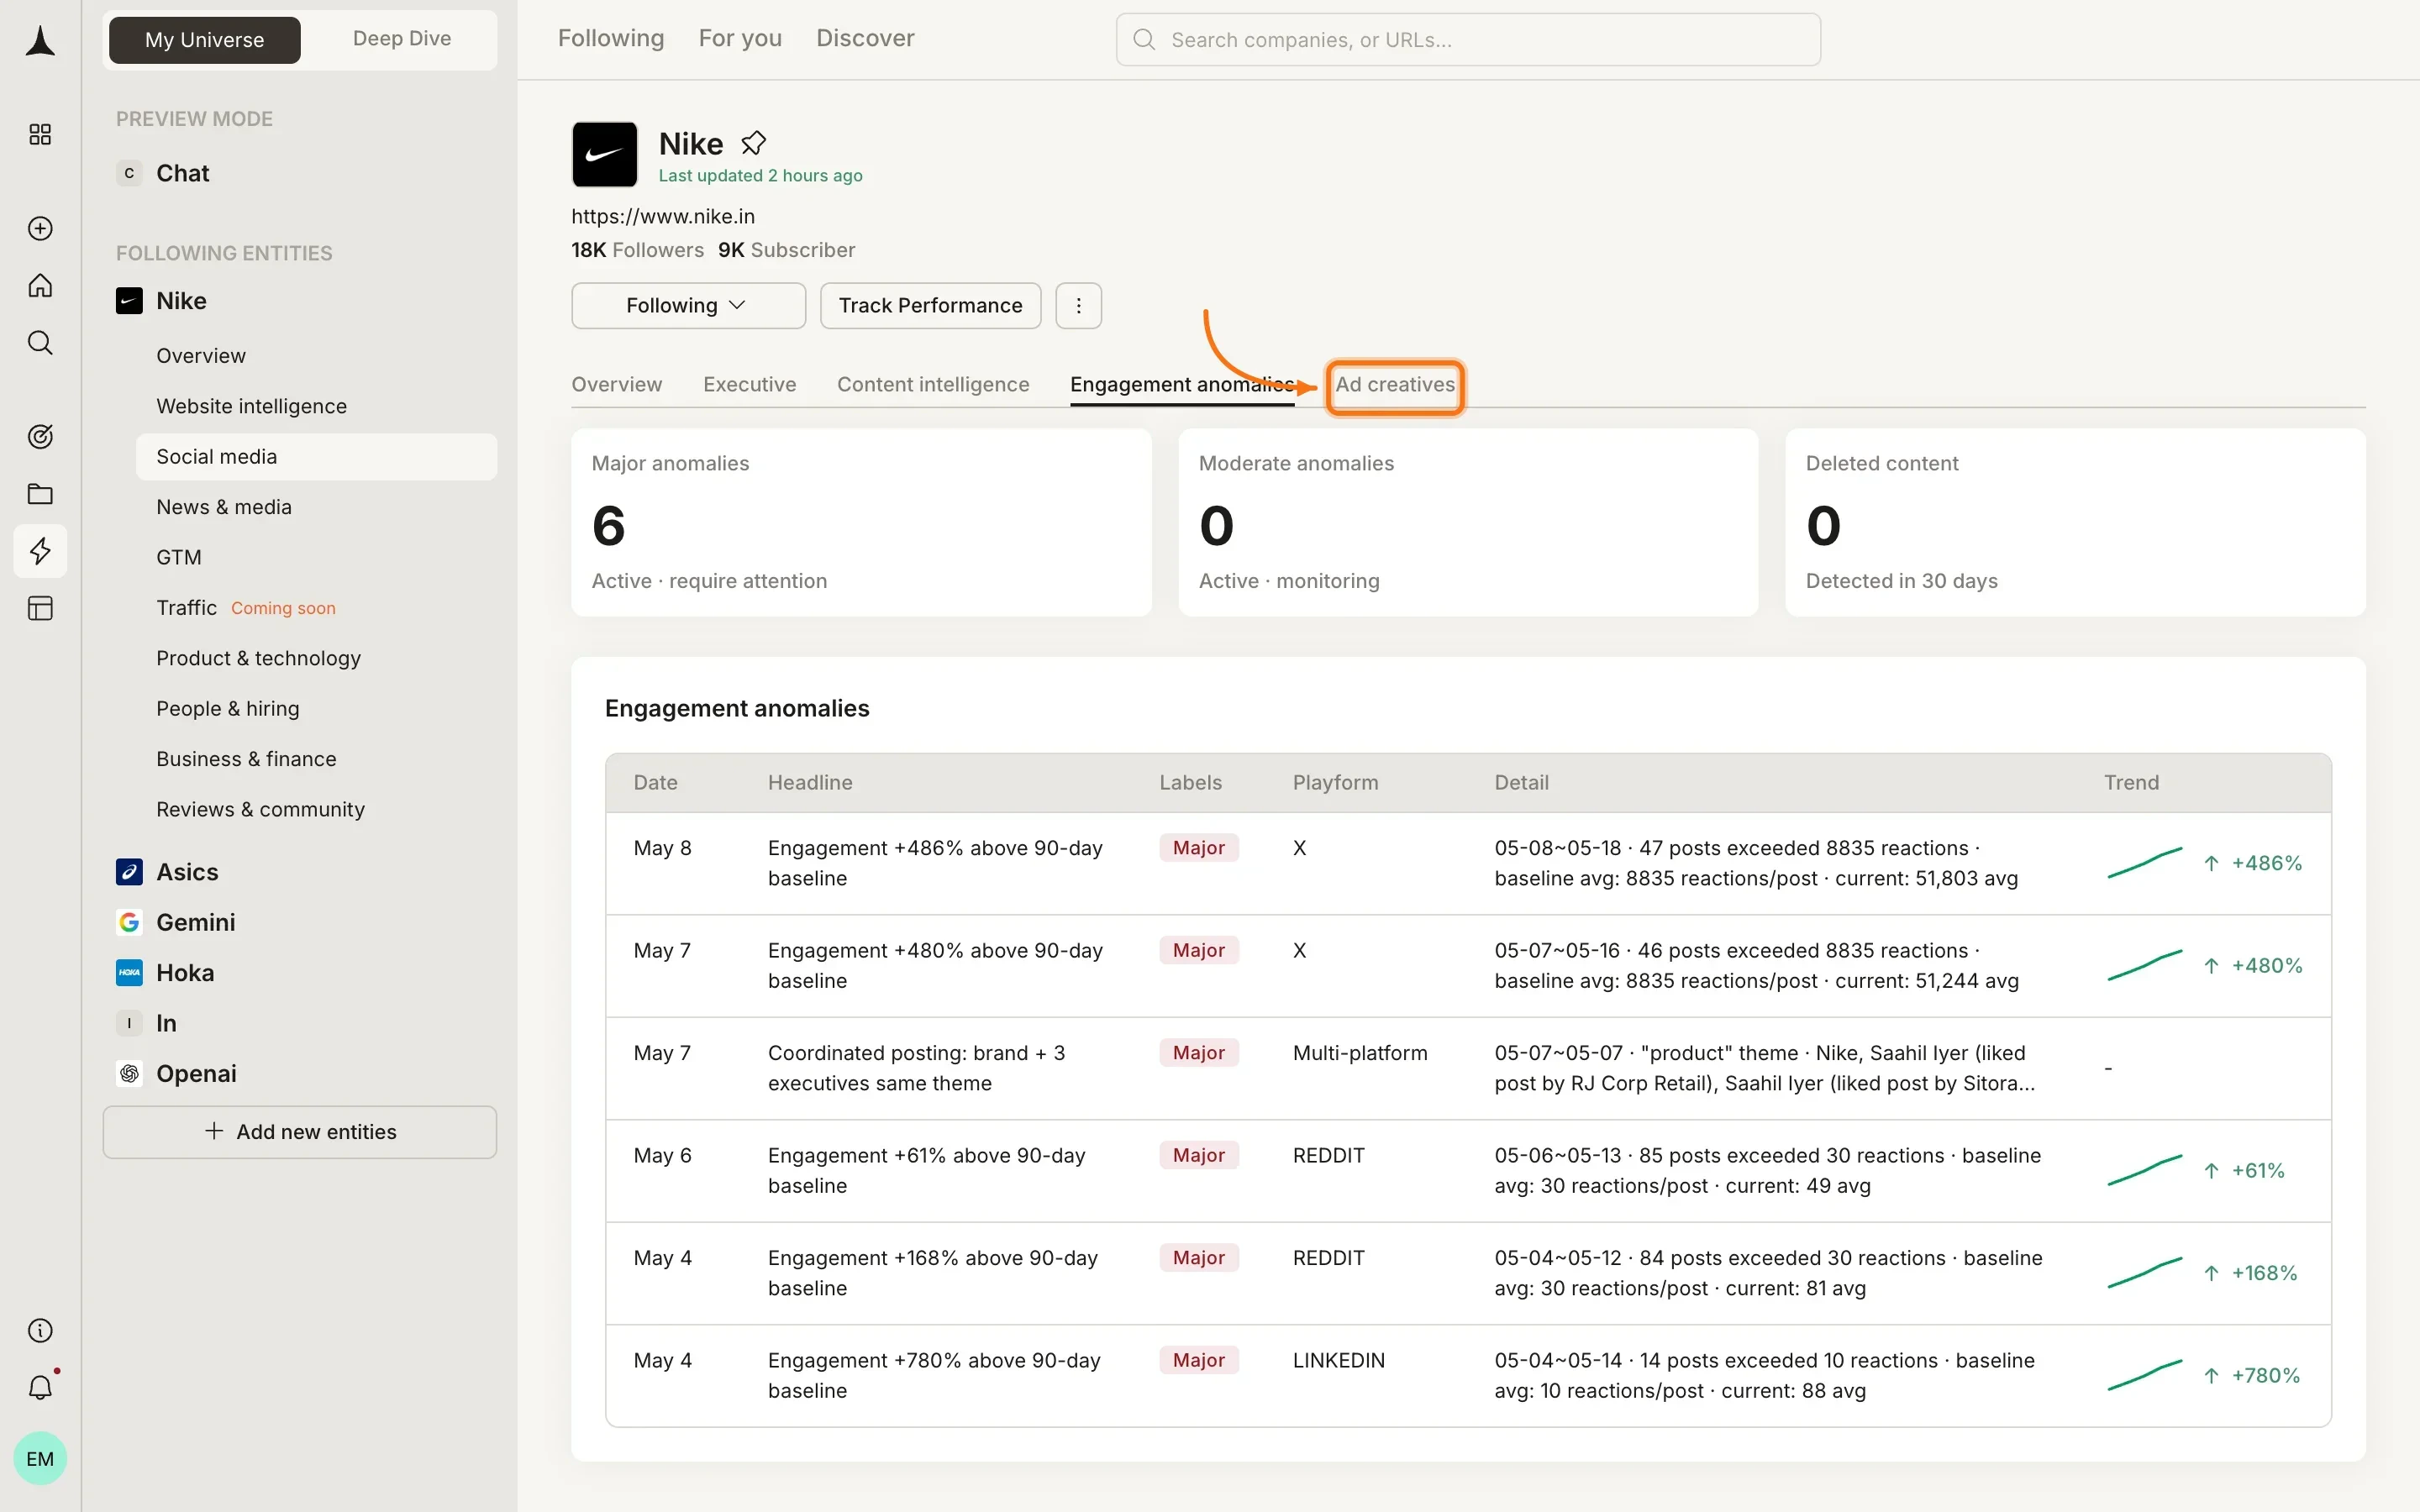Click the up arrow beside +780%
Image resolution: width=2420 pixels, height=1512 pixels.
2211,1376
